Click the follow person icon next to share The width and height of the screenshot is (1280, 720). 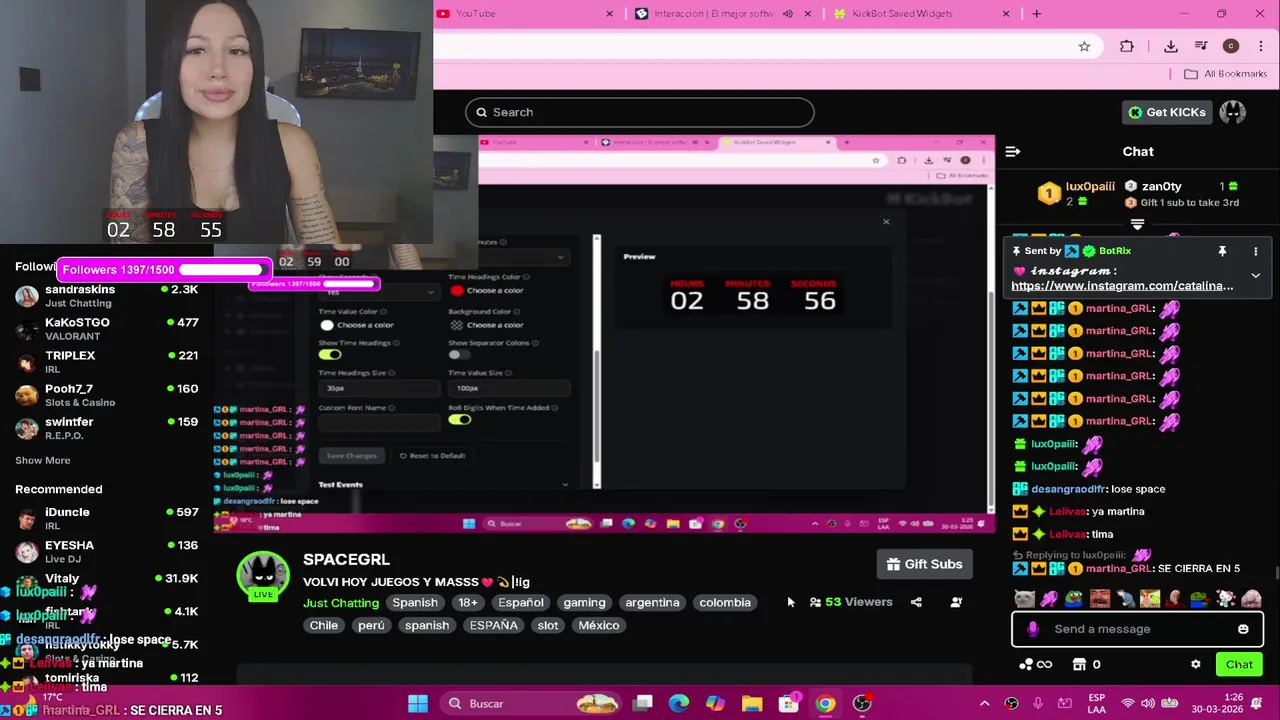[x=956, y=602]
